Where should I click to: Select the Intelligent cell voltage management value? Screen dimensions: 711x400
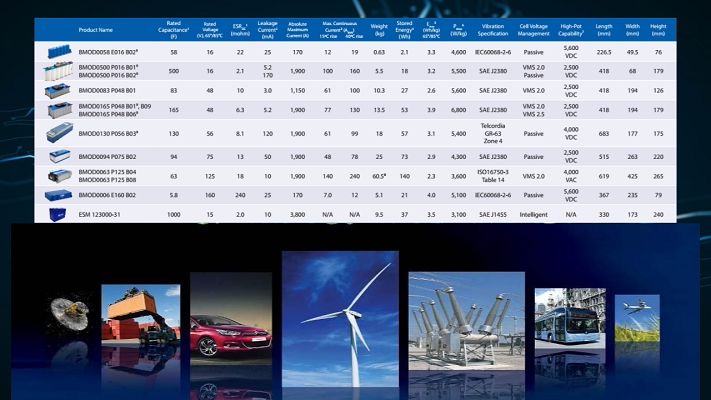[534, 215]
